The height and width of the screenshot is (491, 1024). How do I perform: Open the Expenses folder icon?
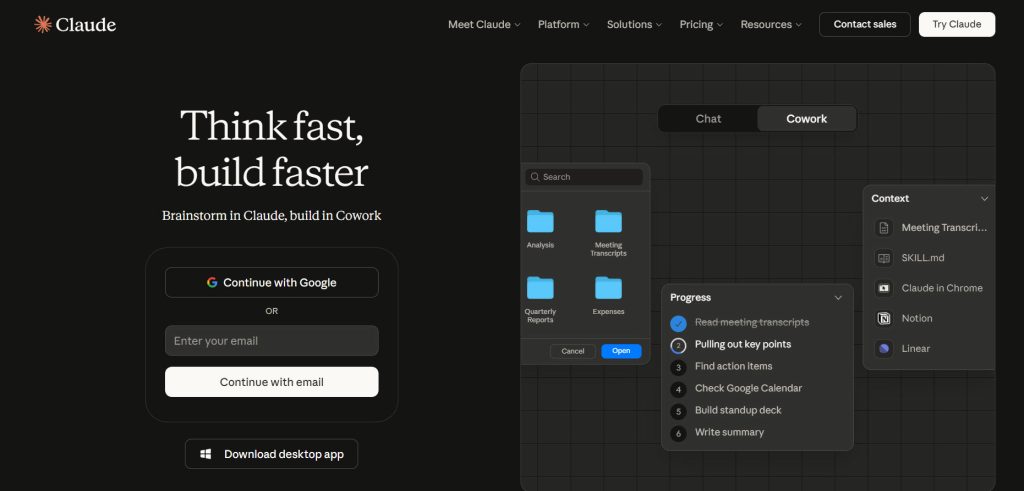click(x=608, y=288)
